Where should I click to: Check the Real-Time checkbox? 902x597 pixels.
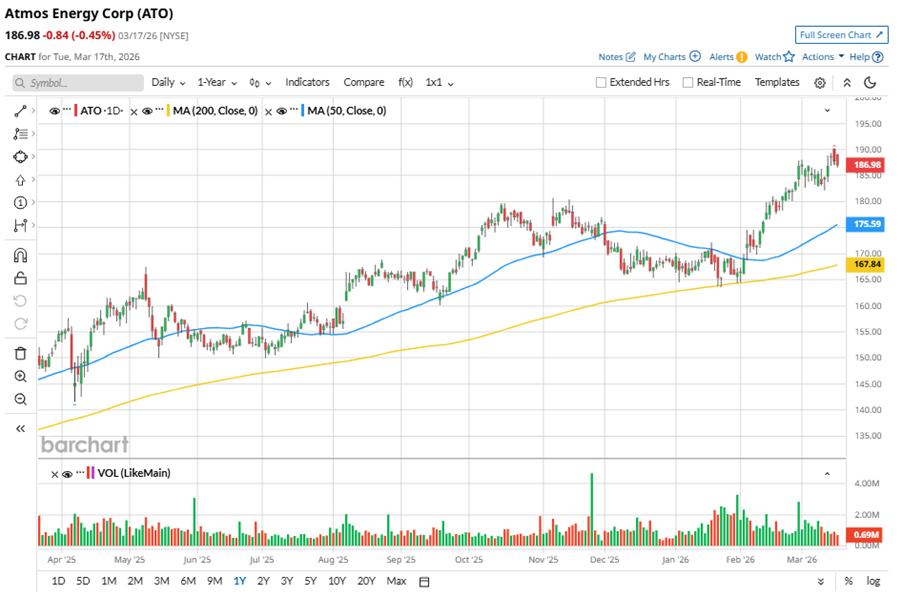coord(687,83)
